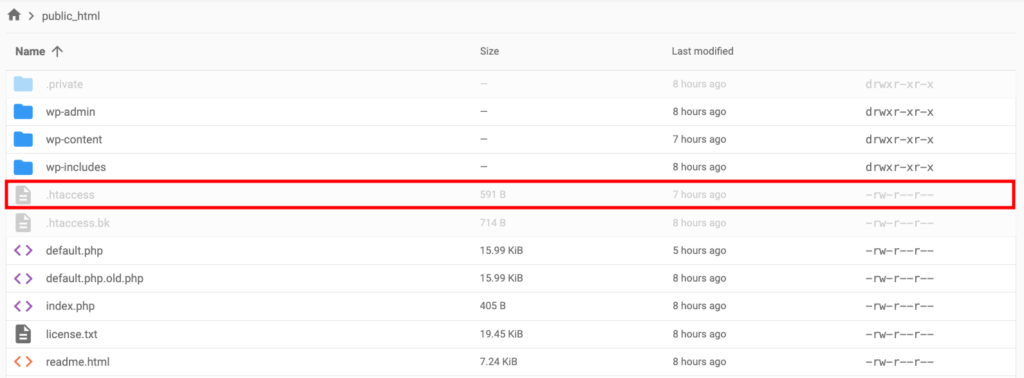This screenshot has height=378, width=1024.
Task: Select the .htaccess file name
Action: 70,195
